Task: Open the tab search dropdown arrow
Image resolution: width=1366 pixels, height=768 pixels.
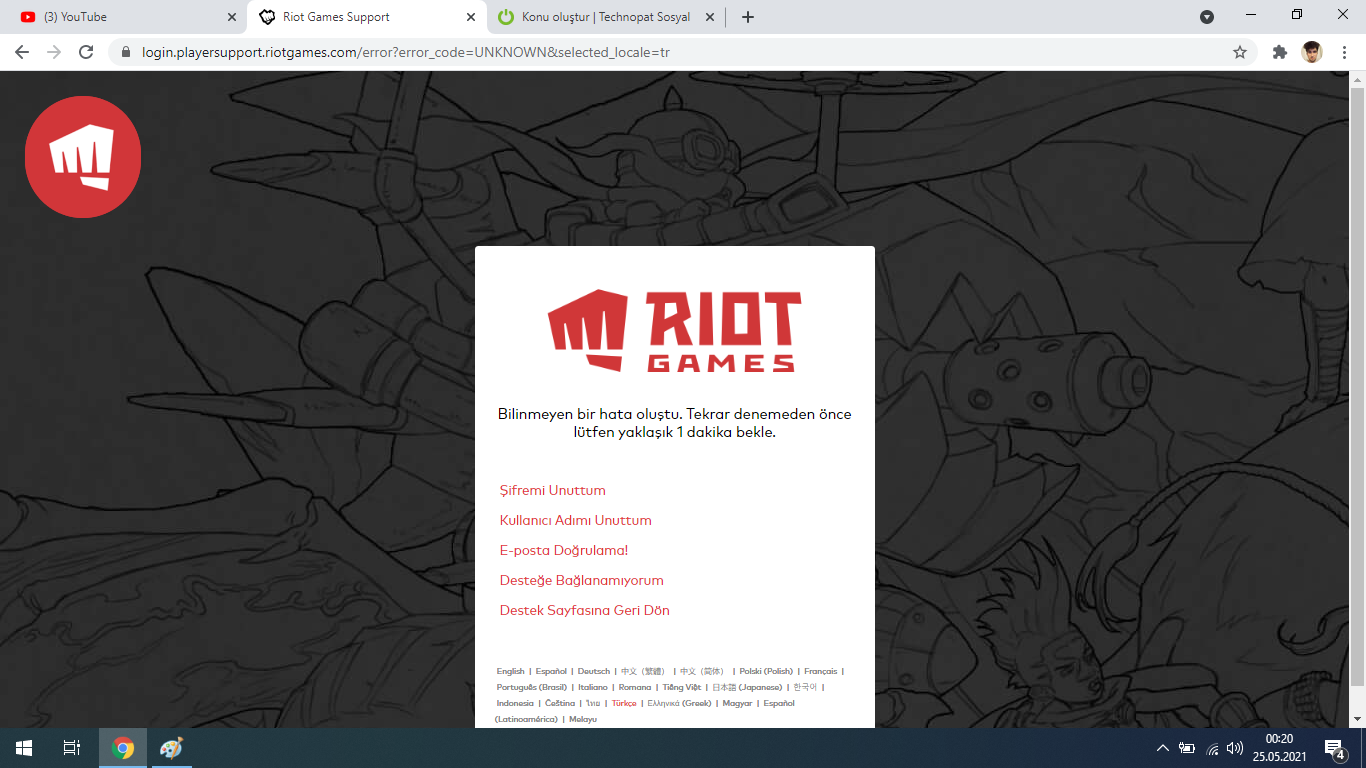Action: click(x=1207, y=17)
